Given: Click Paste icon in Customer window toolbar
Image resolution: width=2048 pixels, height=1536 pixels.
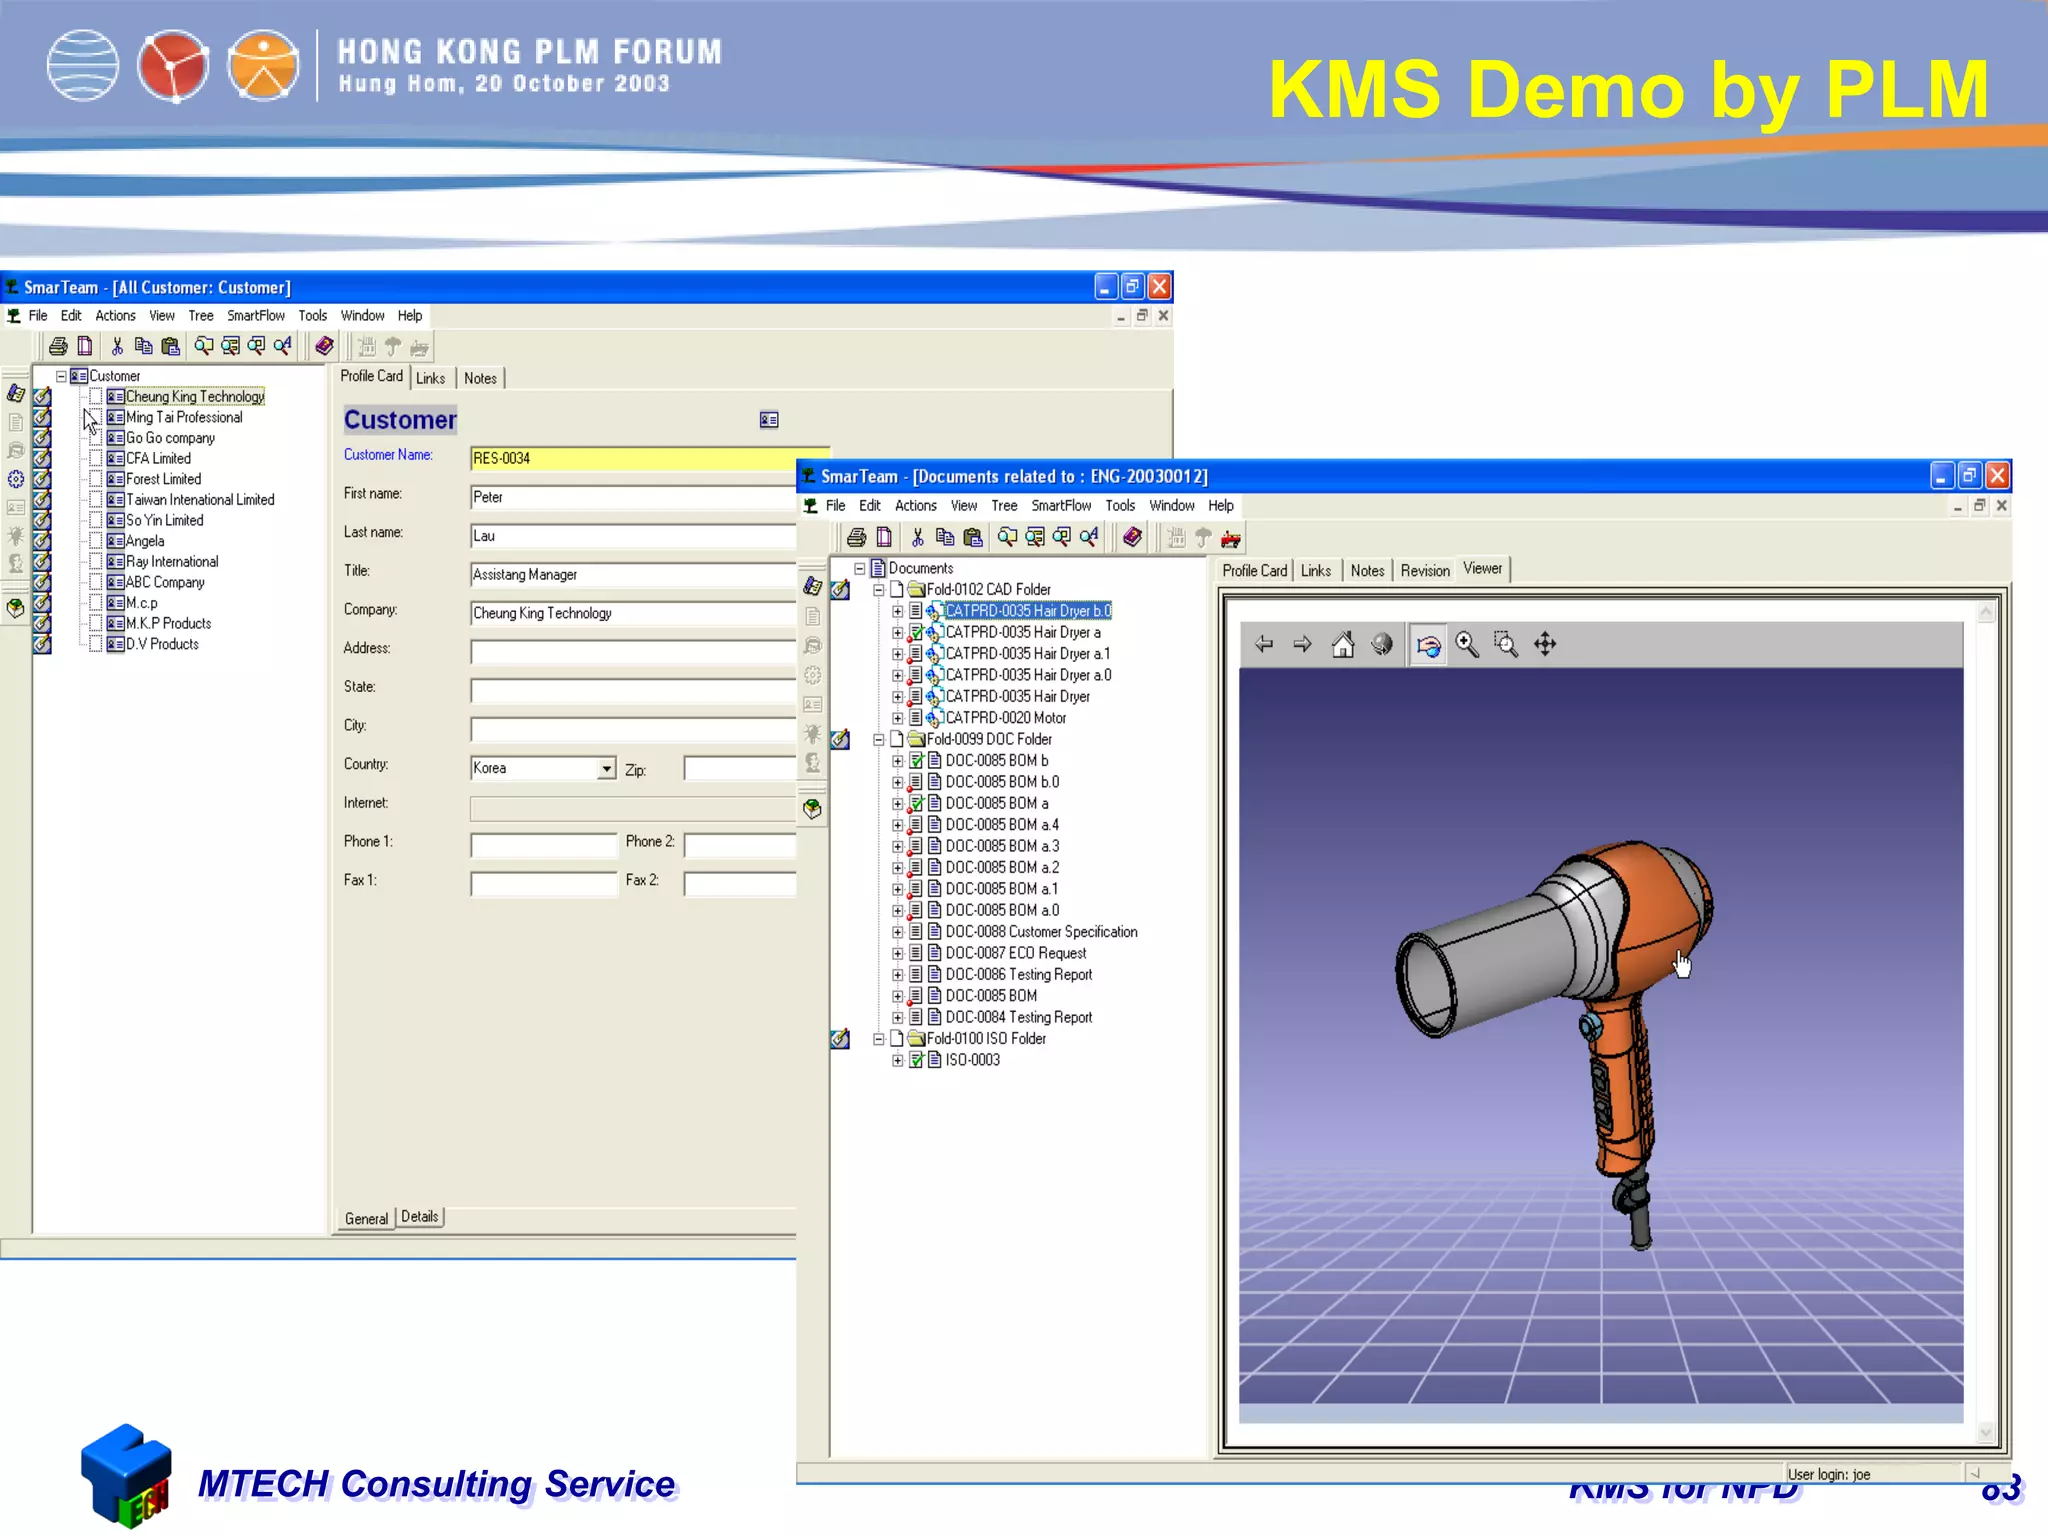Looking at the screenshot, I should [x=170, y=347].
